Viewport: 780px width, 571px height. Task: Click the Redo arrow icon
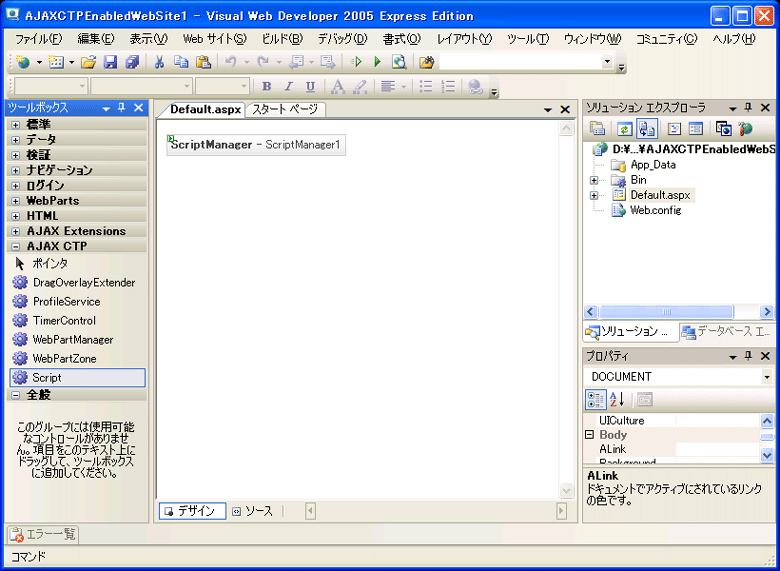263,62
